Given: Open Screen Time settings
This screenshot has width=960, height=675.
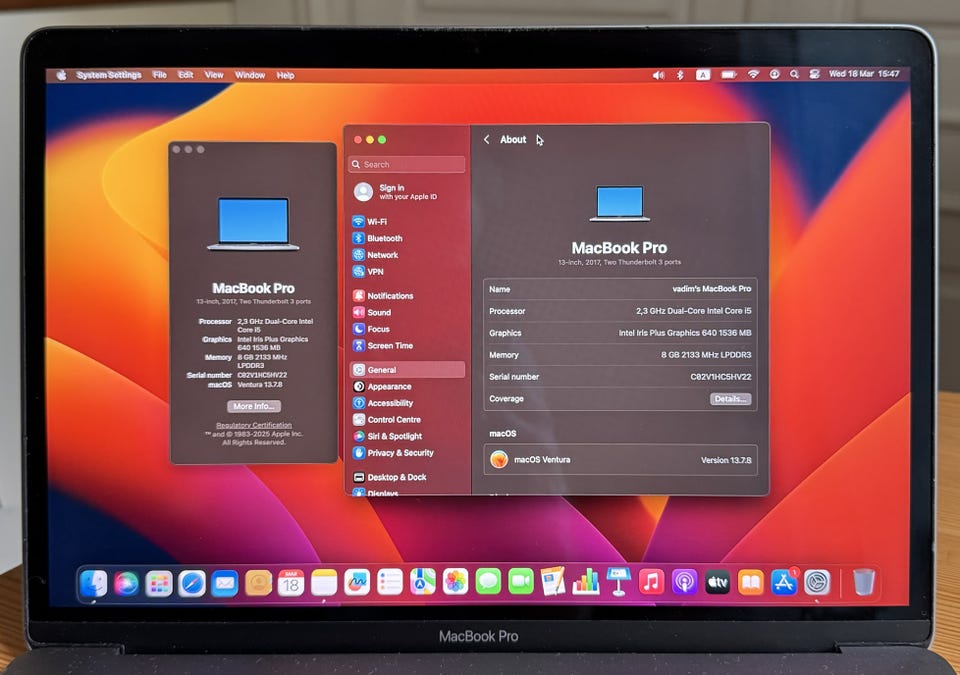Looking at the screenshot, I should pyautogui.click(x=383, y=345).
